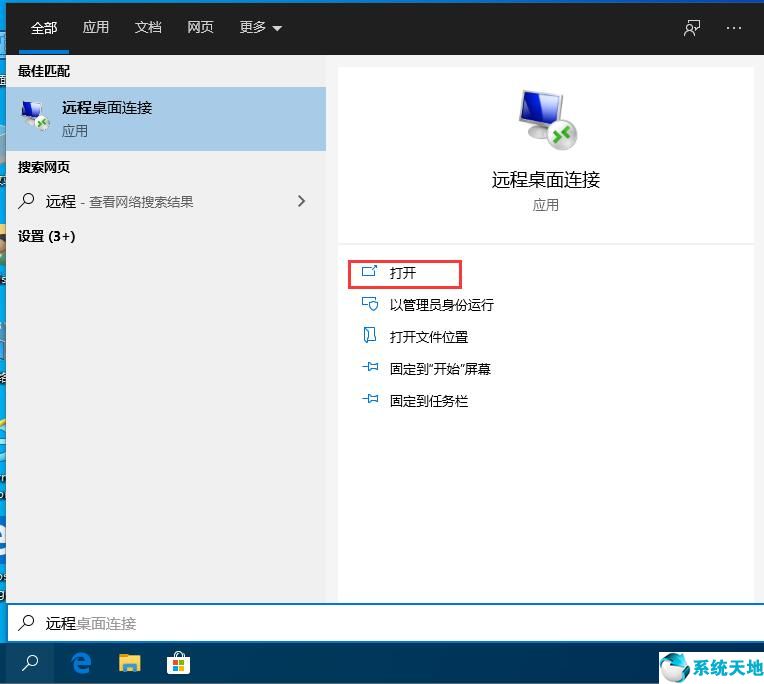
Task: Click the large 远程桌面连接 preview icon
Action: pos(547,119)
